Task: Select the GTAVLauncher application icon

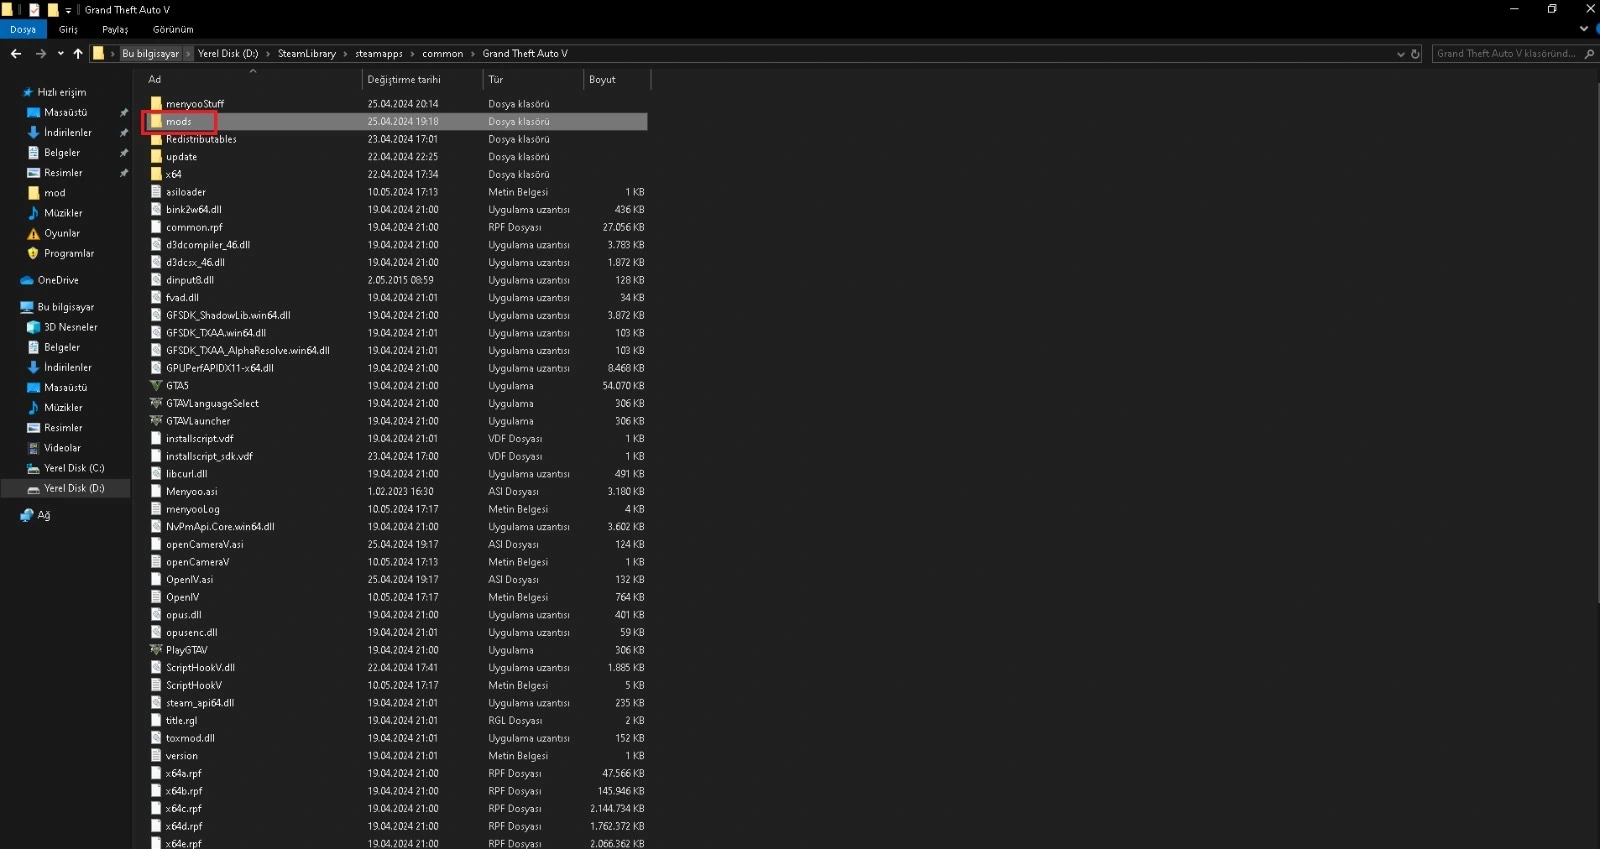Action: point(156,421)
